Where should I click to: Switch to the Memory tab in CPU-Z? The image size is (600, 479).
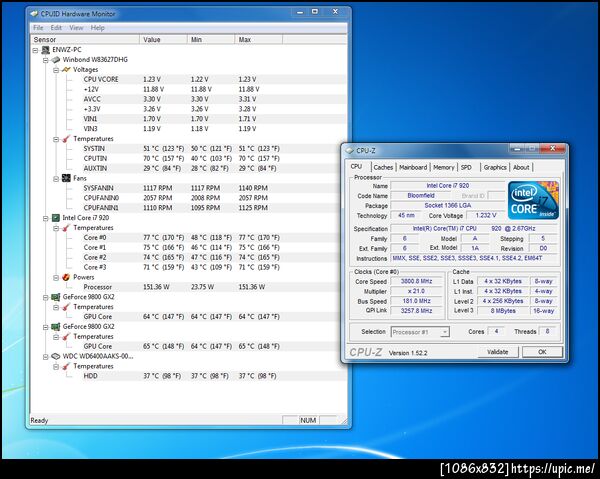pos(443,168)
